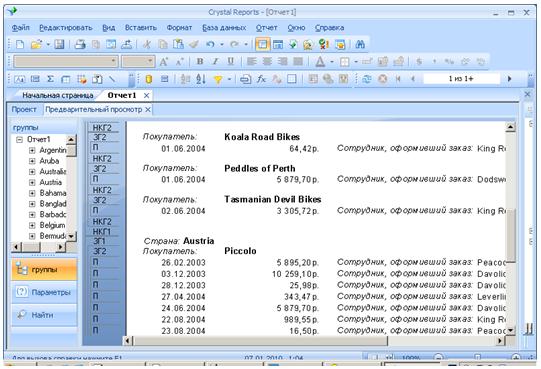
Task: Insert a subreport icon
Action: pos(97,79)
